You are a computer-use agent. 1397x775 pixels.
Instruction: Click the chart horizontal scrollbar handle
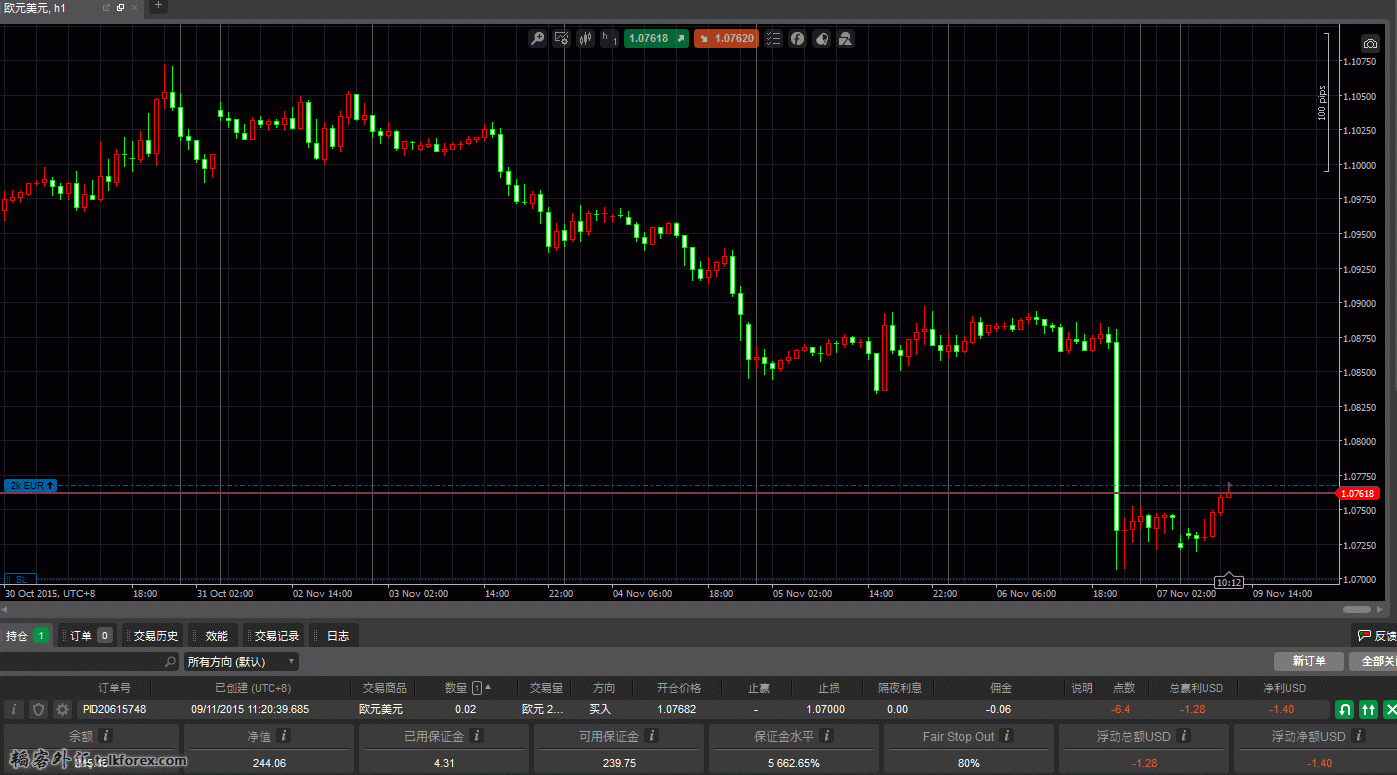[1356, 609]
